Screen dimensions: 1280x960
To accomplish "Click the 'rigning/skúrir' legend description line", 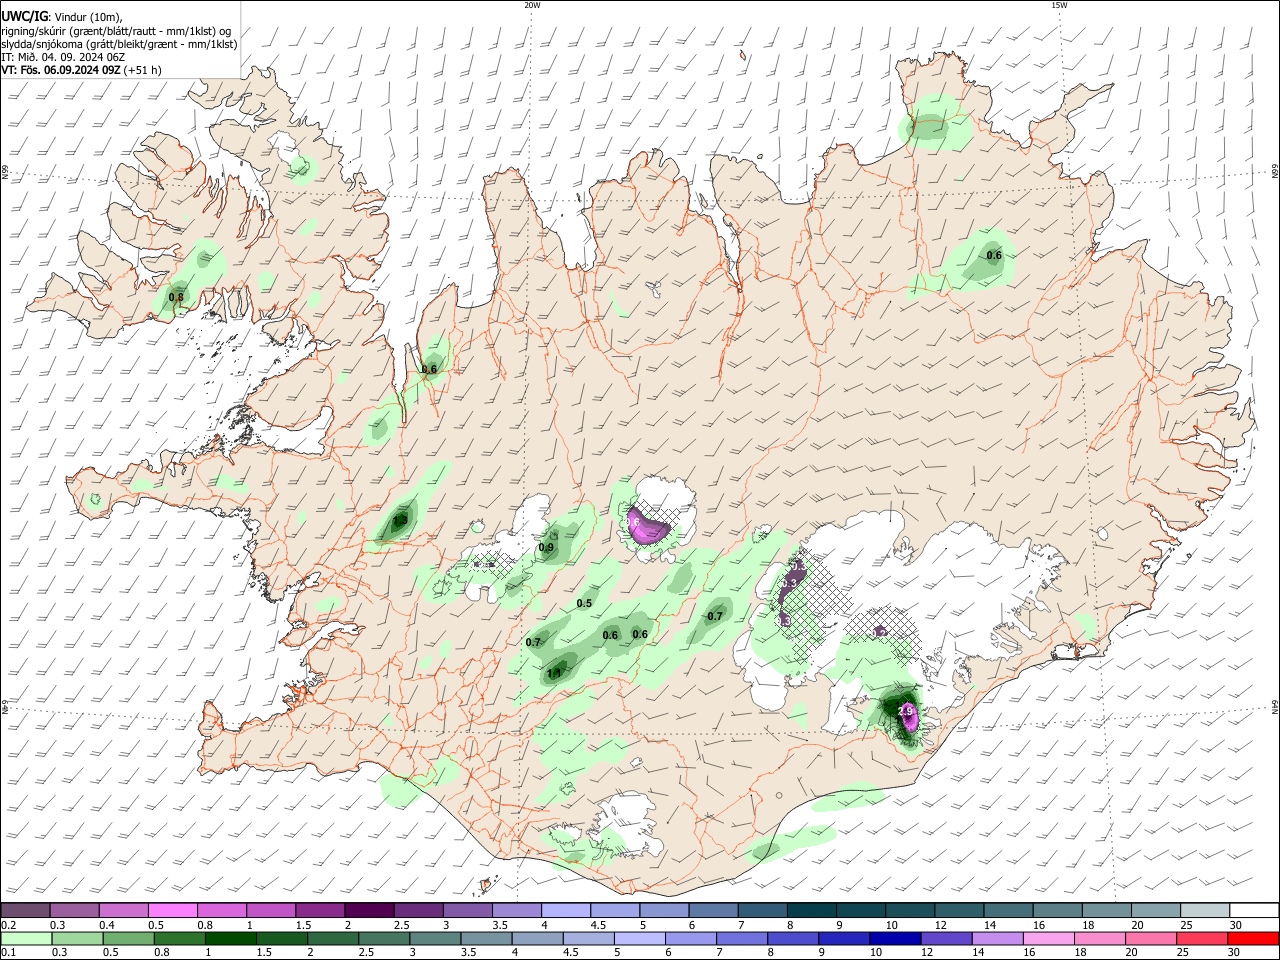I will [116, 30].
